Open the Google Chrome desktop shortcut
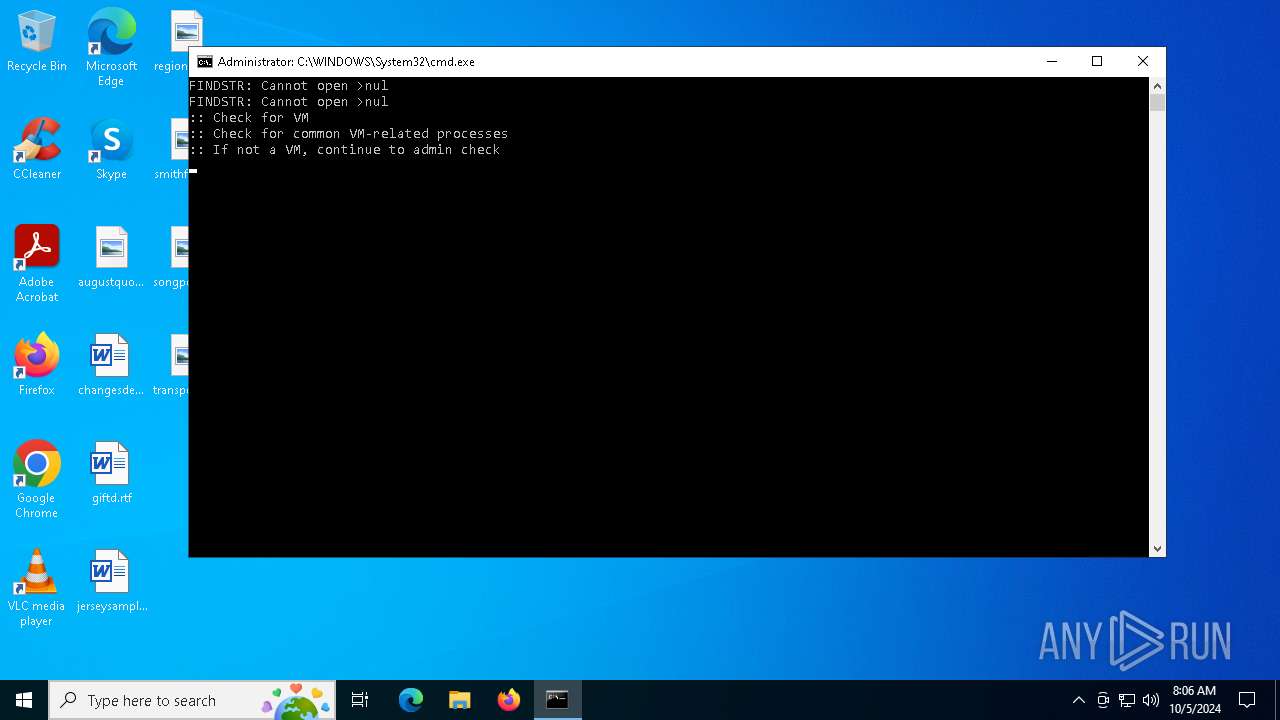The height and width of the screenshot is (720, 1280). point(37,480)
